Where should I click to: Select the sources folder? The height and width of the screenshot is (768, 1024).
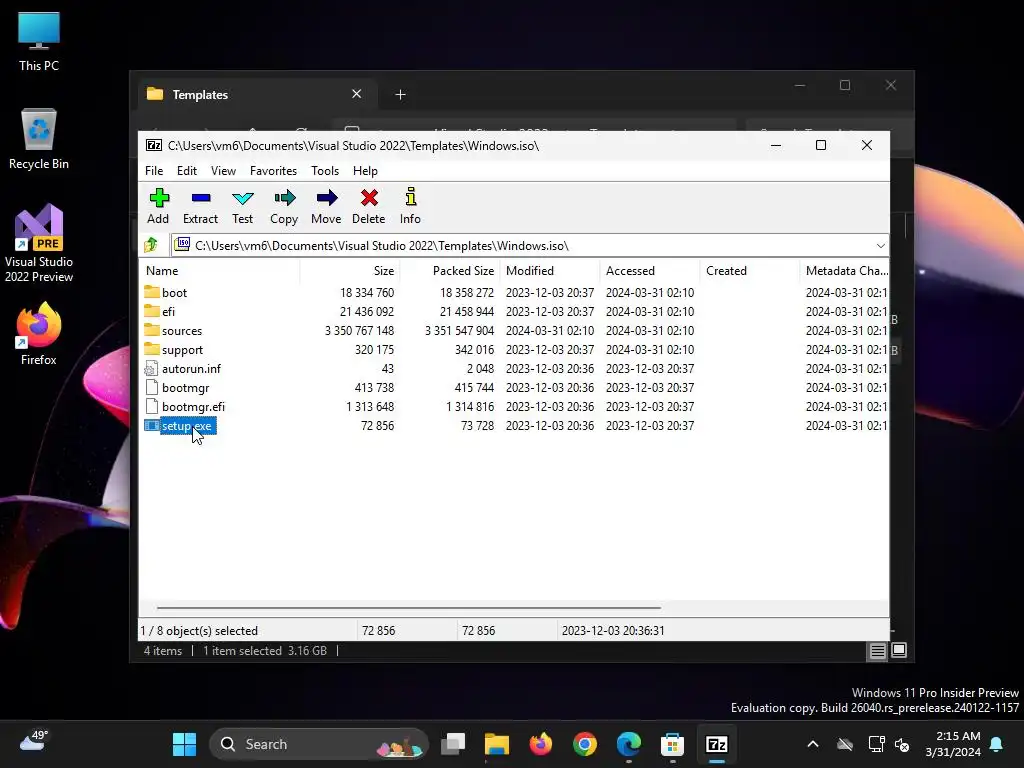pos(182,330)
